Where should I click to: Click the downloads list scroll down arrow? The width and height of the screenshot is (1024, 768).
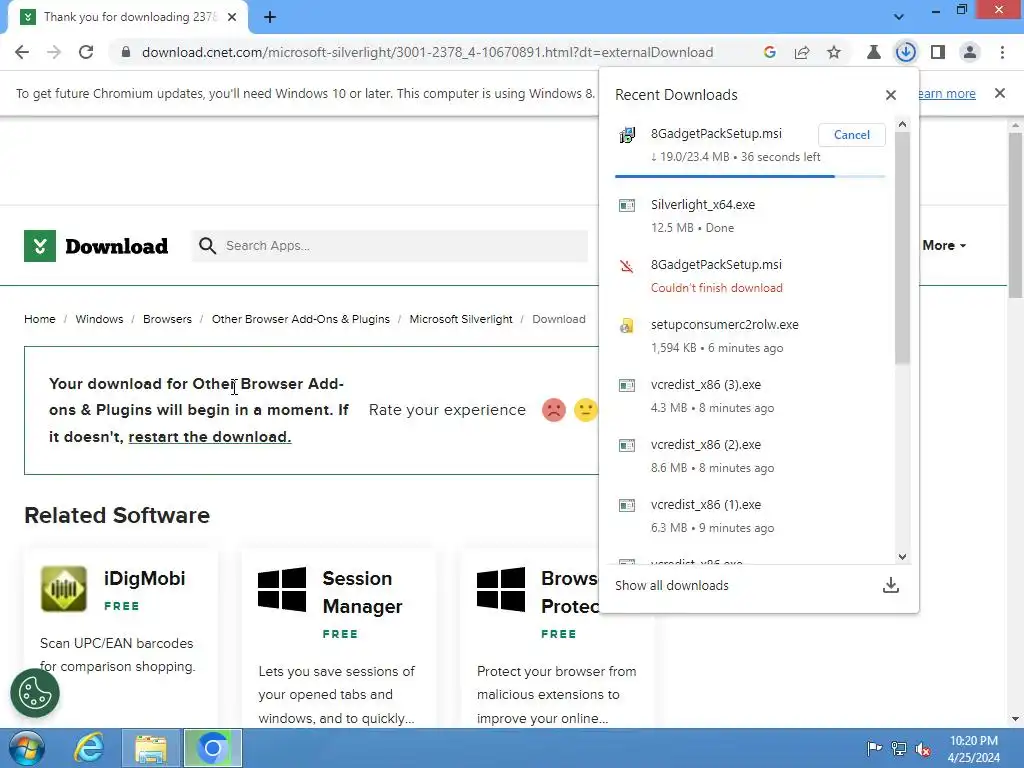903,556
